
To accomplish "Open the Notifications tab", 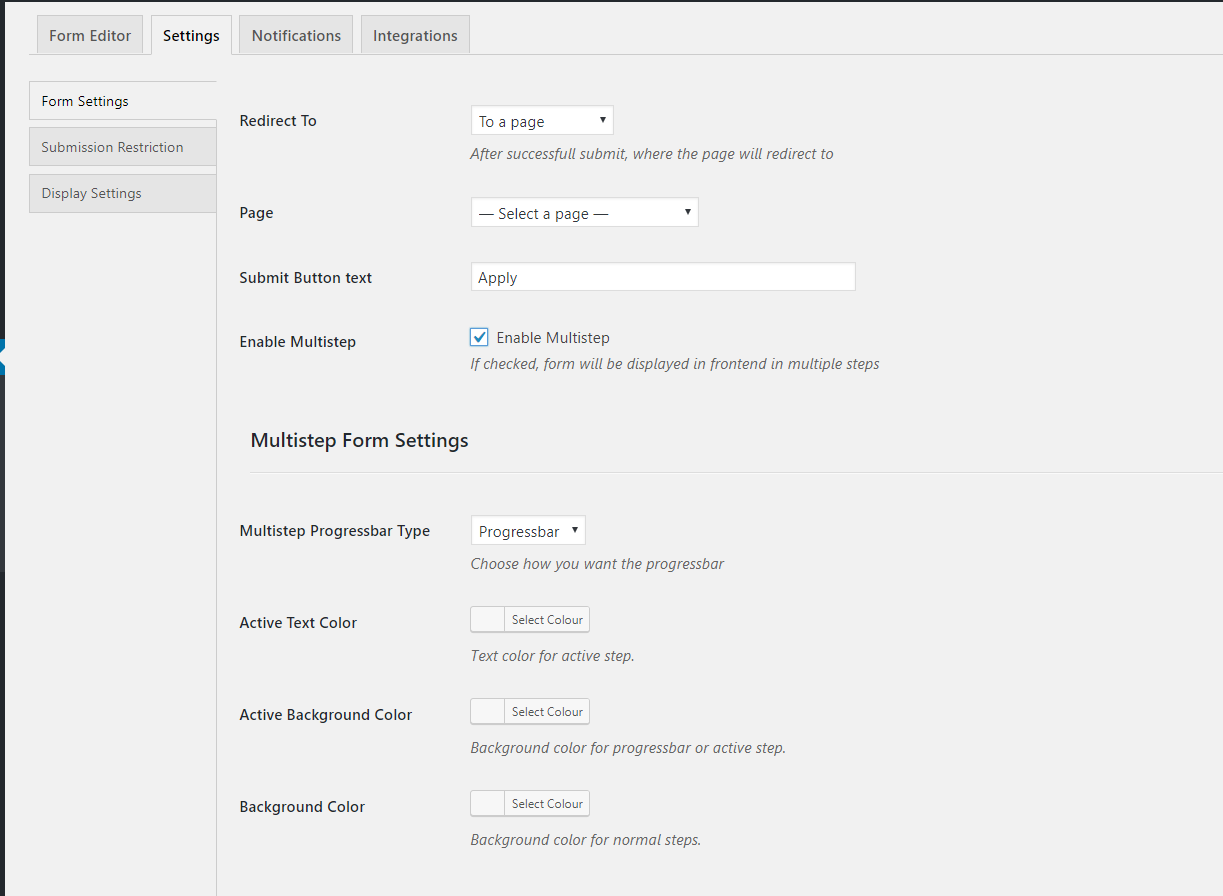I will click(296, 35).
